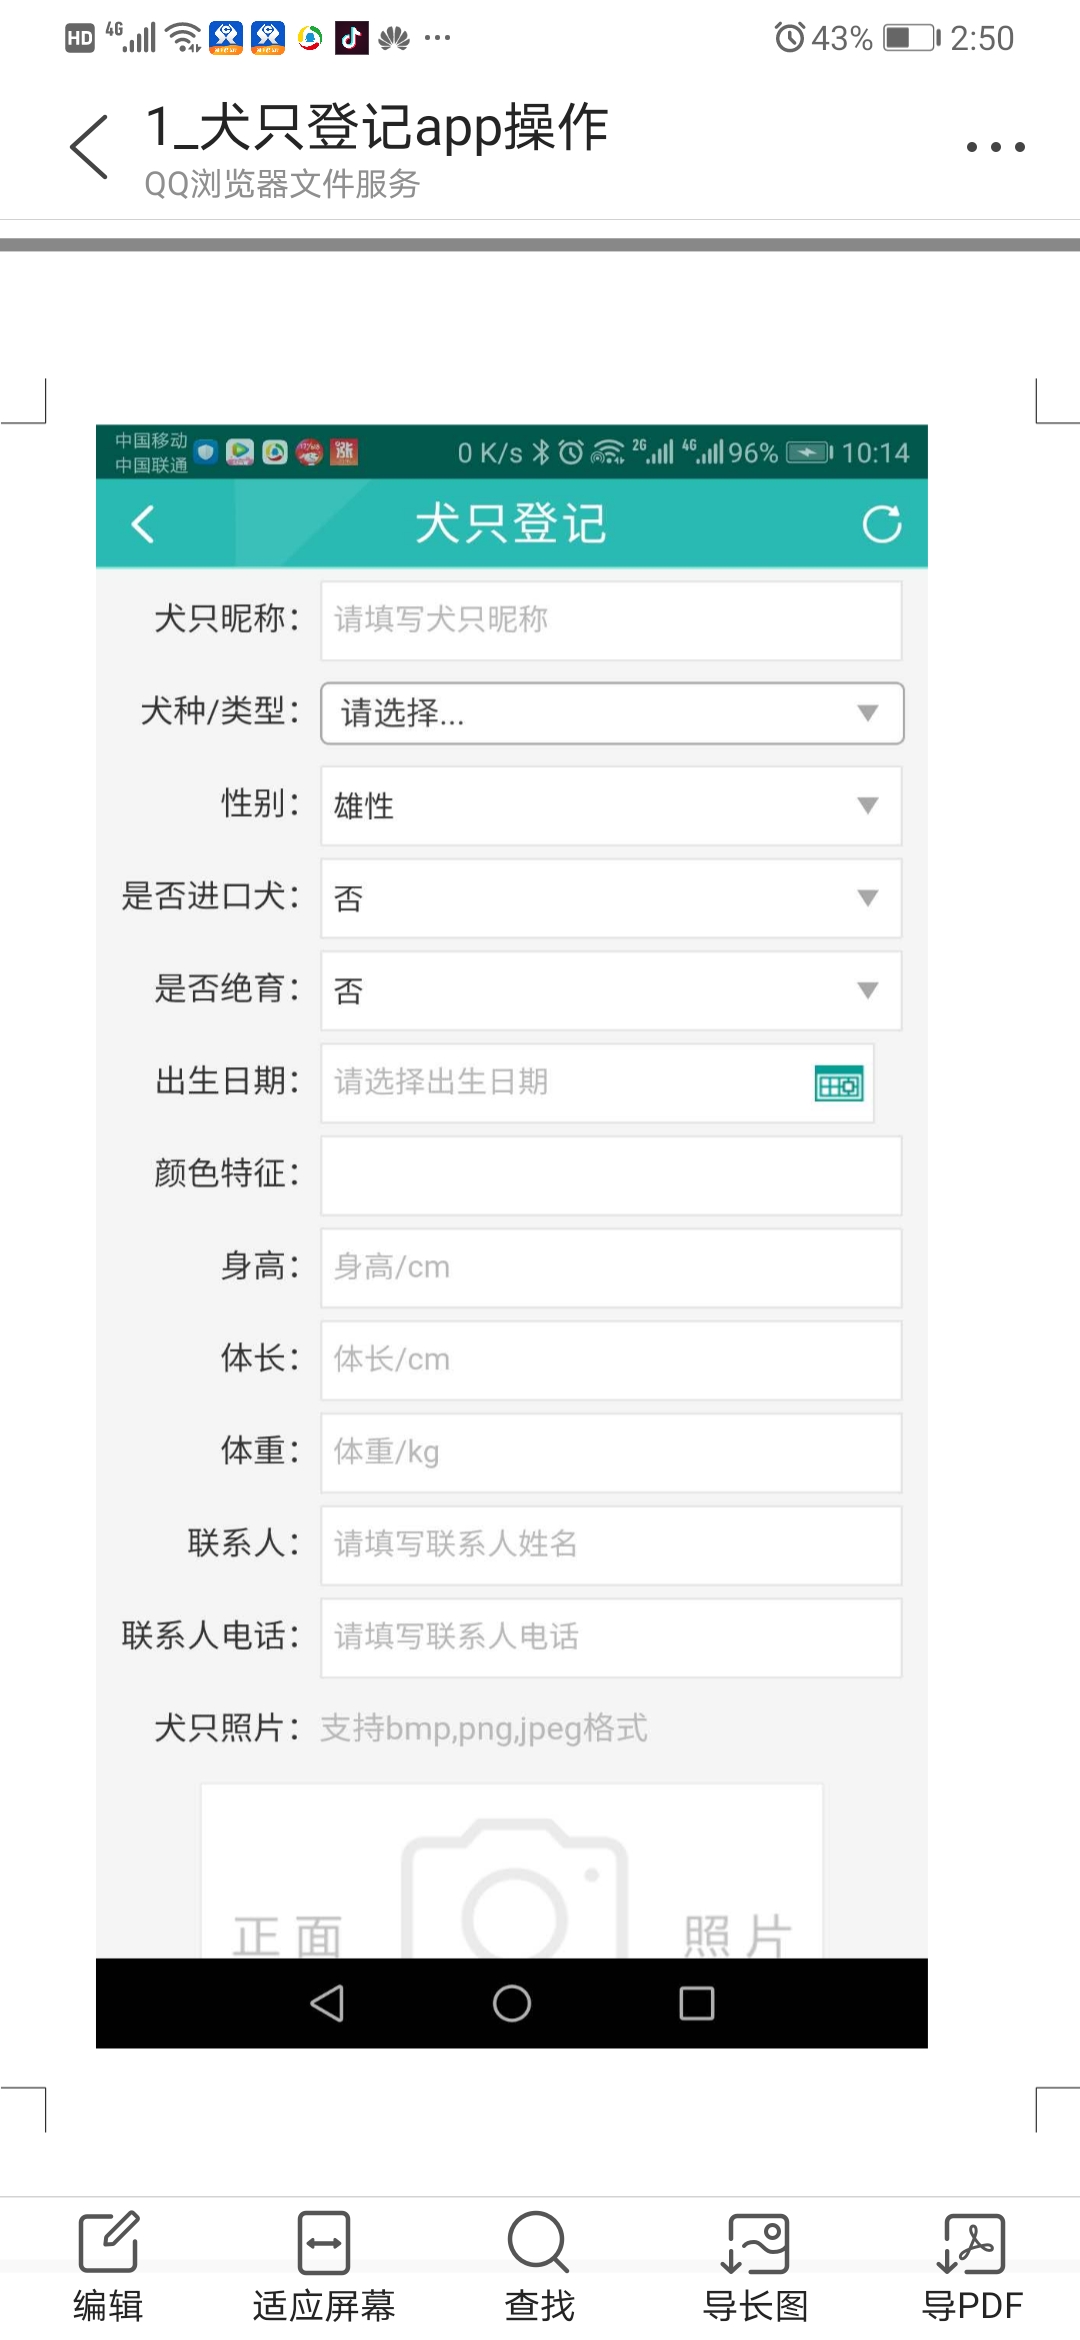The image size is (1080, 2340).
Task: Tap the white back arrow in 犬只登记 header
Action: coord(143,523)
